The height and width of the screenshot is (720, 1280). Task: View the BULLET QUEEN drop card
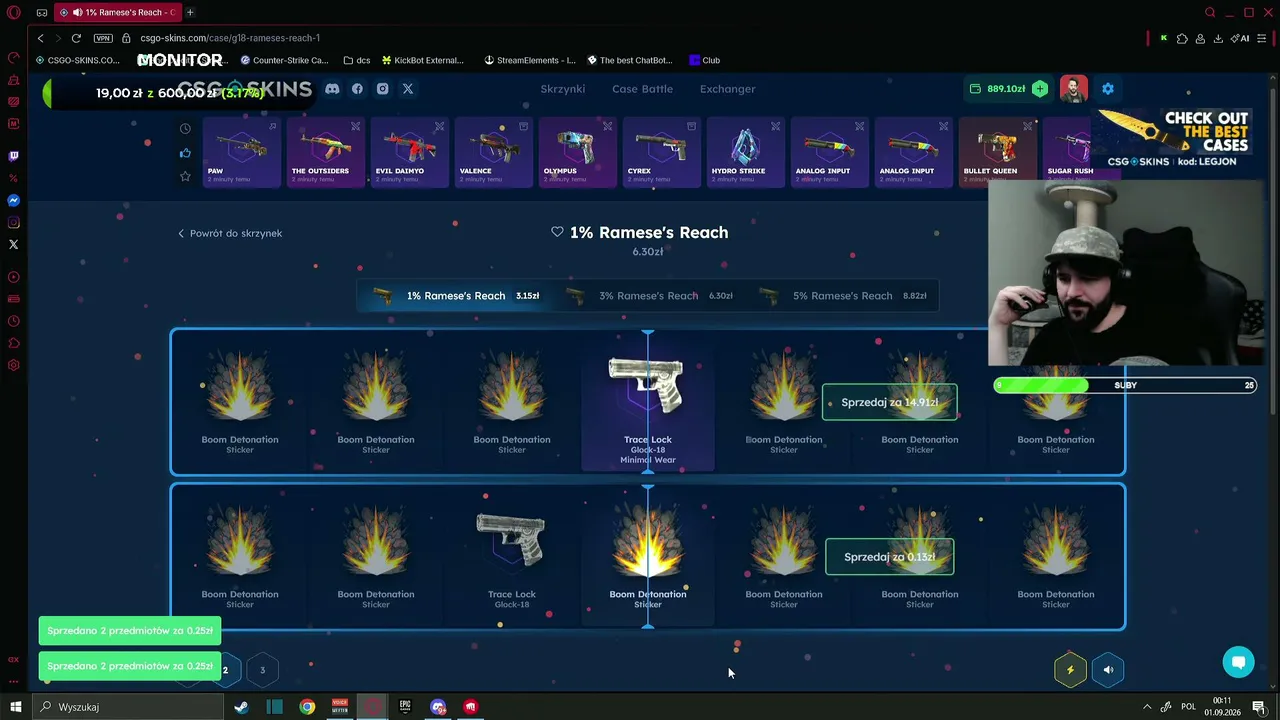997,152
